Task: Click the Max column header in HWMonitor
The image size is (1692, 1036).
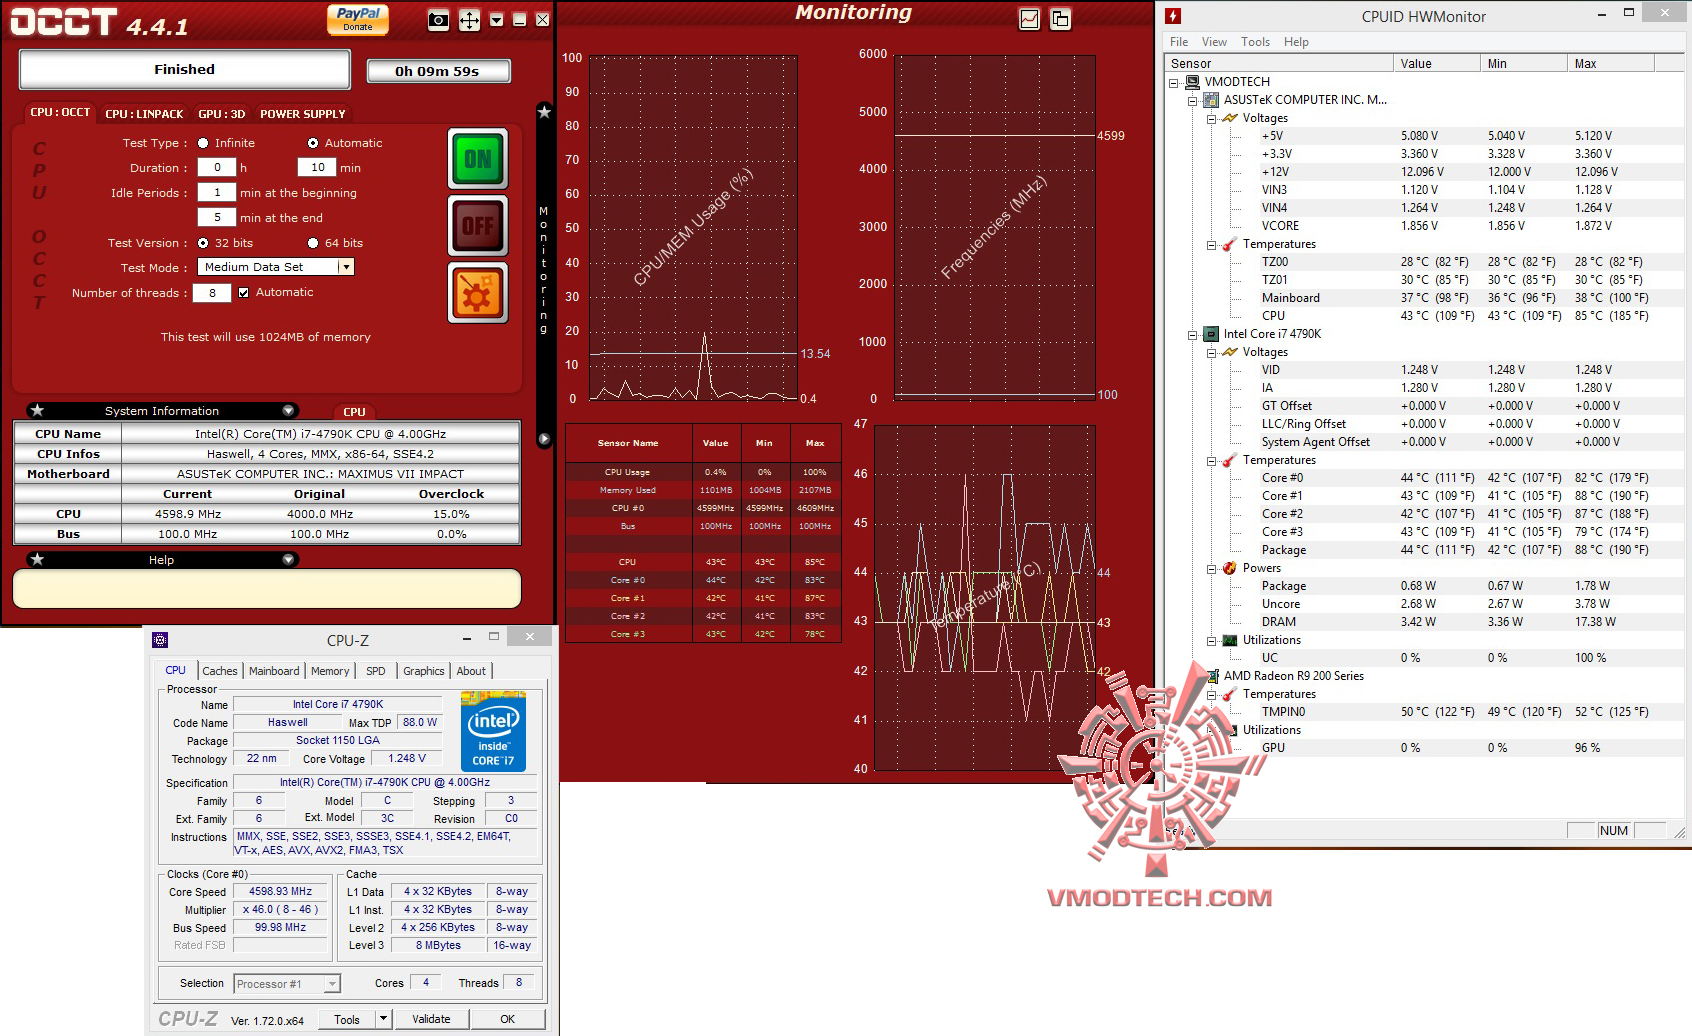Action: click(x=1611, y=63)
